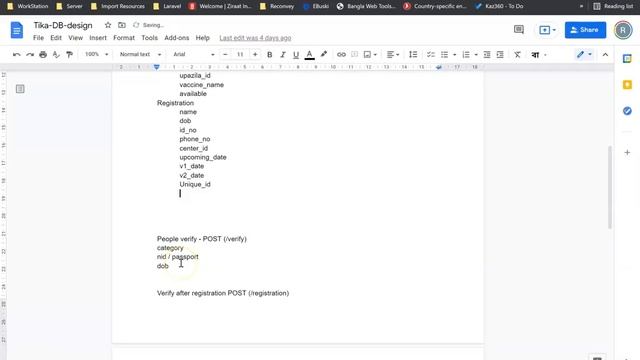Image resolution: width=640 pixels, height=360 pixels.
Task: Click the document title Tika-DB-design
Action: (x=63, y=25)
